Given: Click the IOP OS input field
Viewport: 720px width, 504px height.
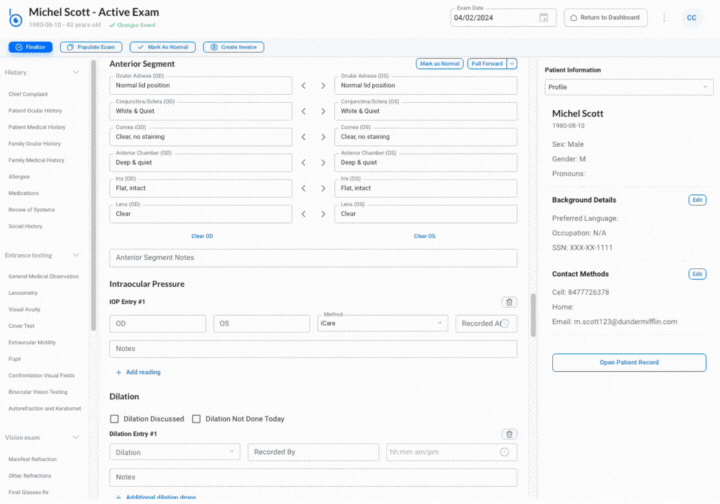Looking at the screenshot, I should [x=261, y=324].
